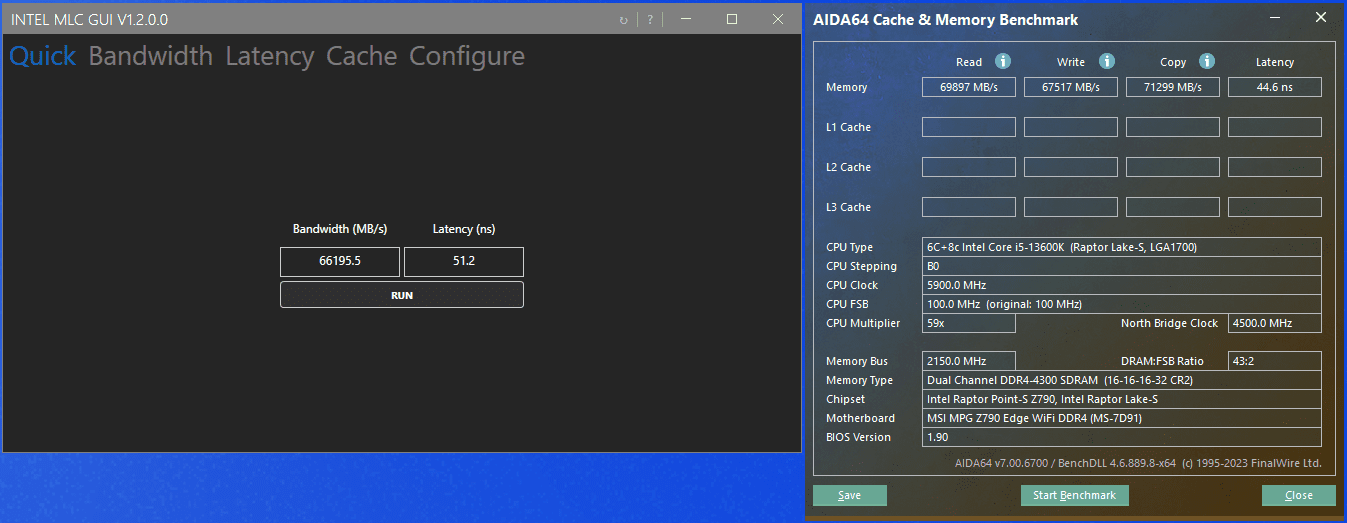The height and width of the screenshot is (523, 1347).
Task: Click Memory Write value 67517 MB/s
Action: [1071, 87]
